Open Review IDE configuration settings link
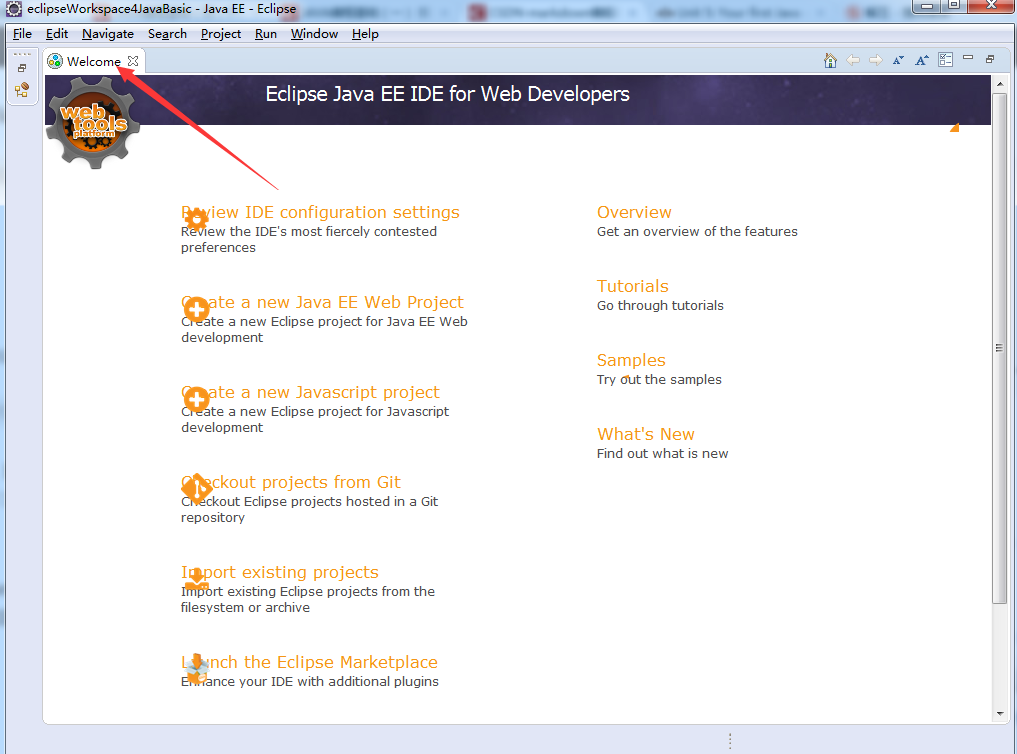The height and width of the screenshot is (754, 1017). coord(320,212)
